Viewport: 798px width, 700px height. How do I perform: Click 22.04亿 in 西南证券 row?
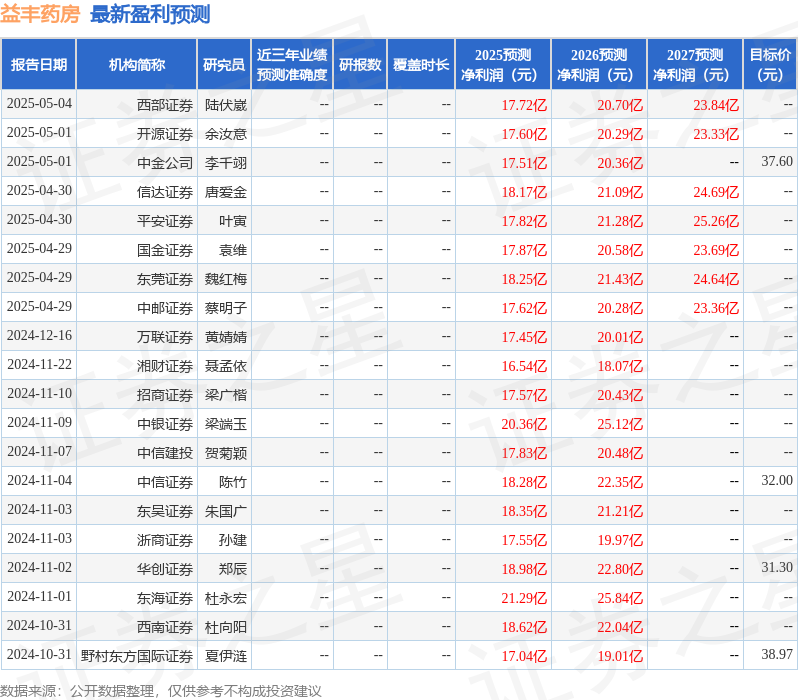pos(620,627)
